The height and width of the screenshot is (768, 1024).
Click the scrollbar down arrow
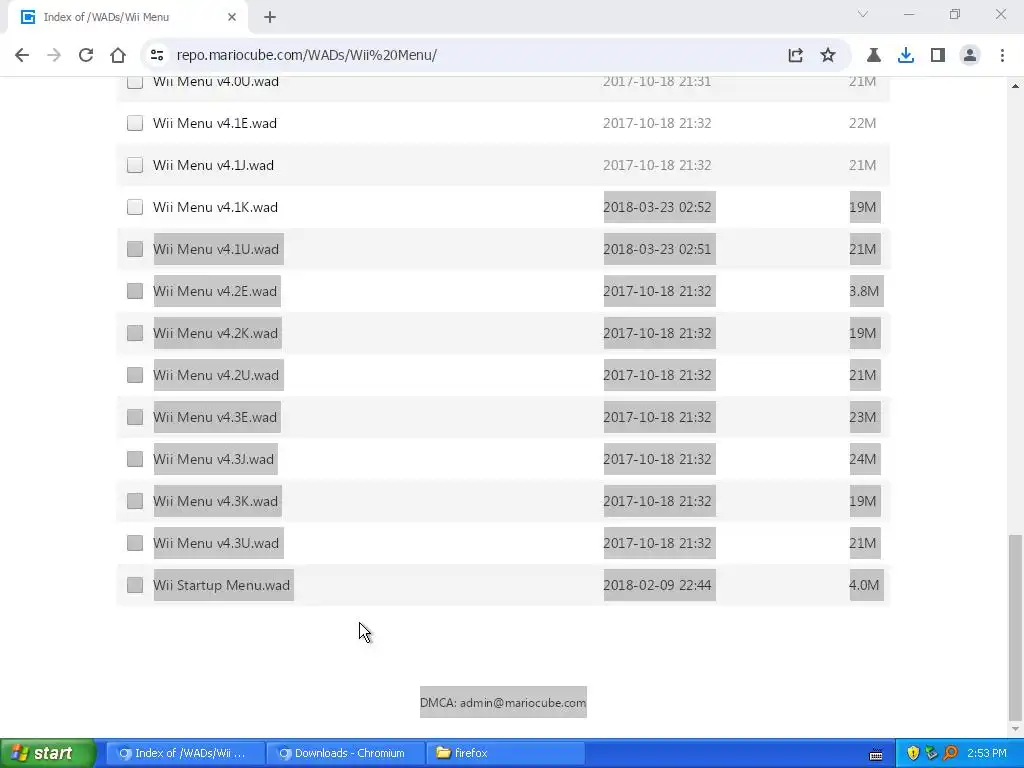(1015, 729)
